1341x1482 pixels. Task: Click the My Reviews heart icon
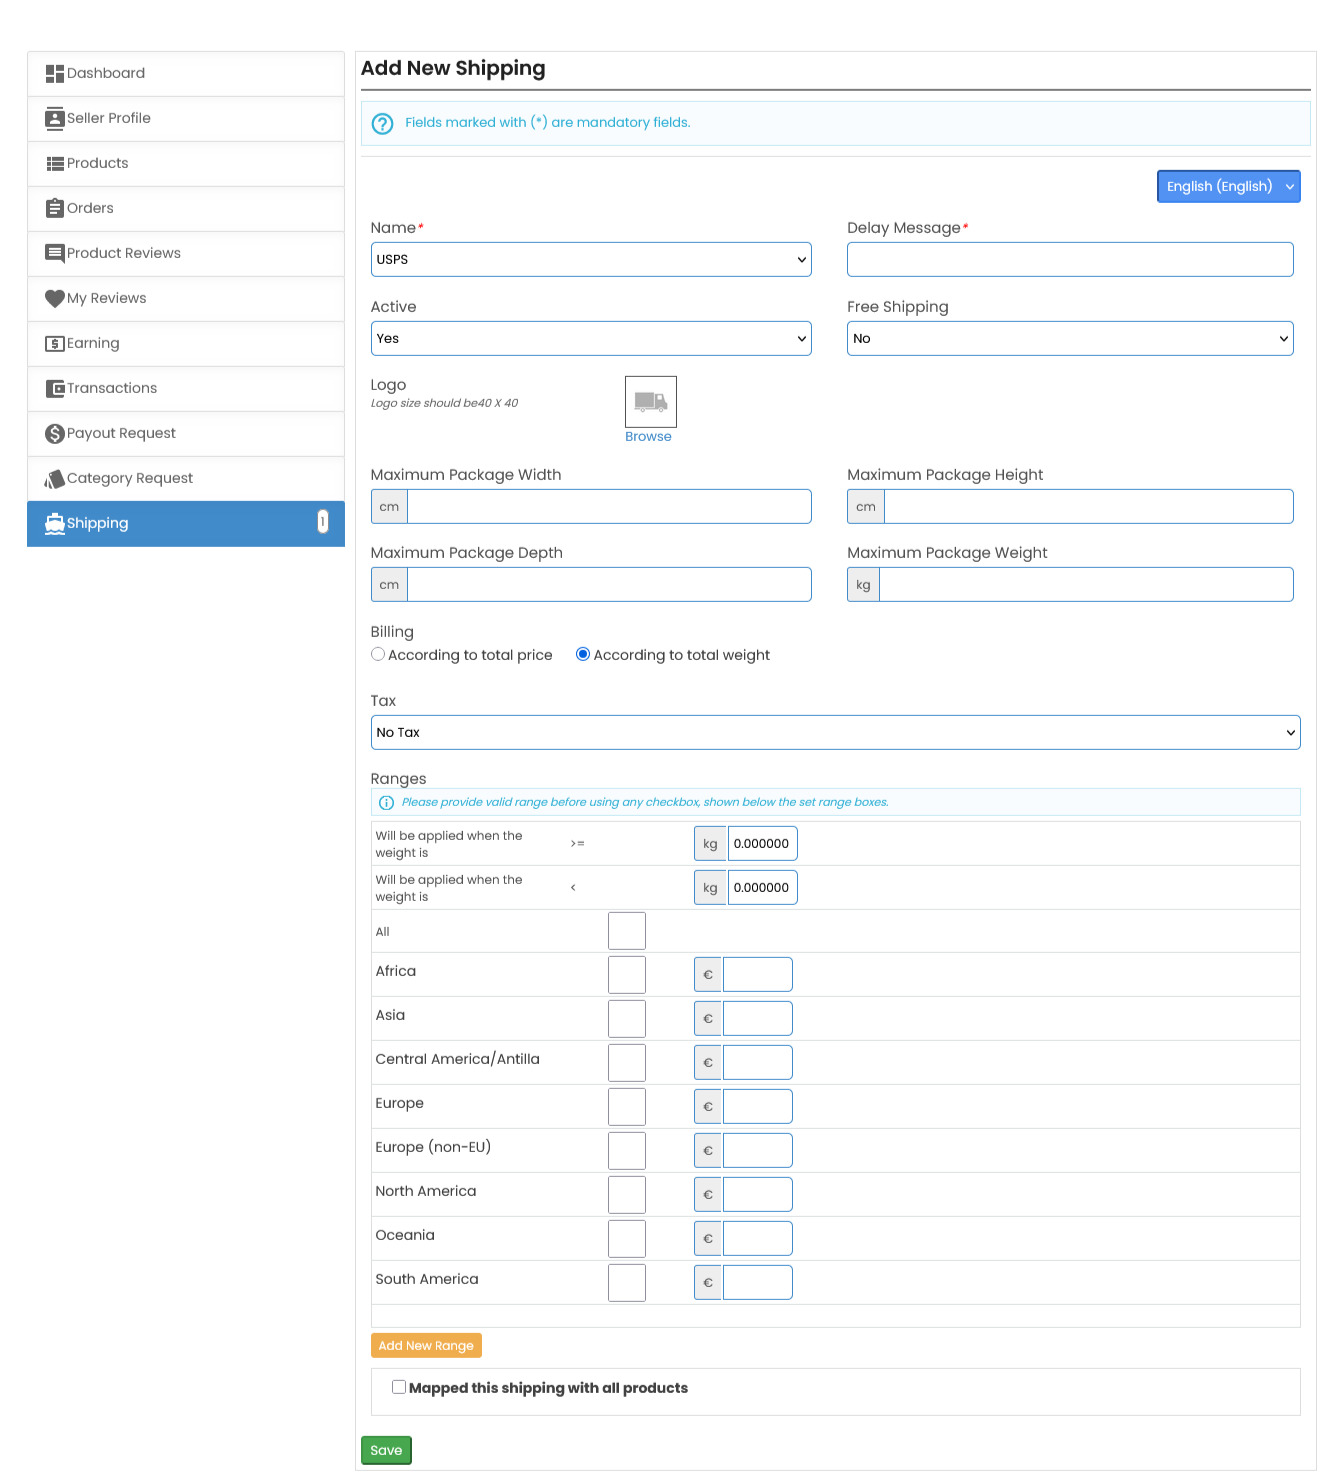[x=55, y=299]
